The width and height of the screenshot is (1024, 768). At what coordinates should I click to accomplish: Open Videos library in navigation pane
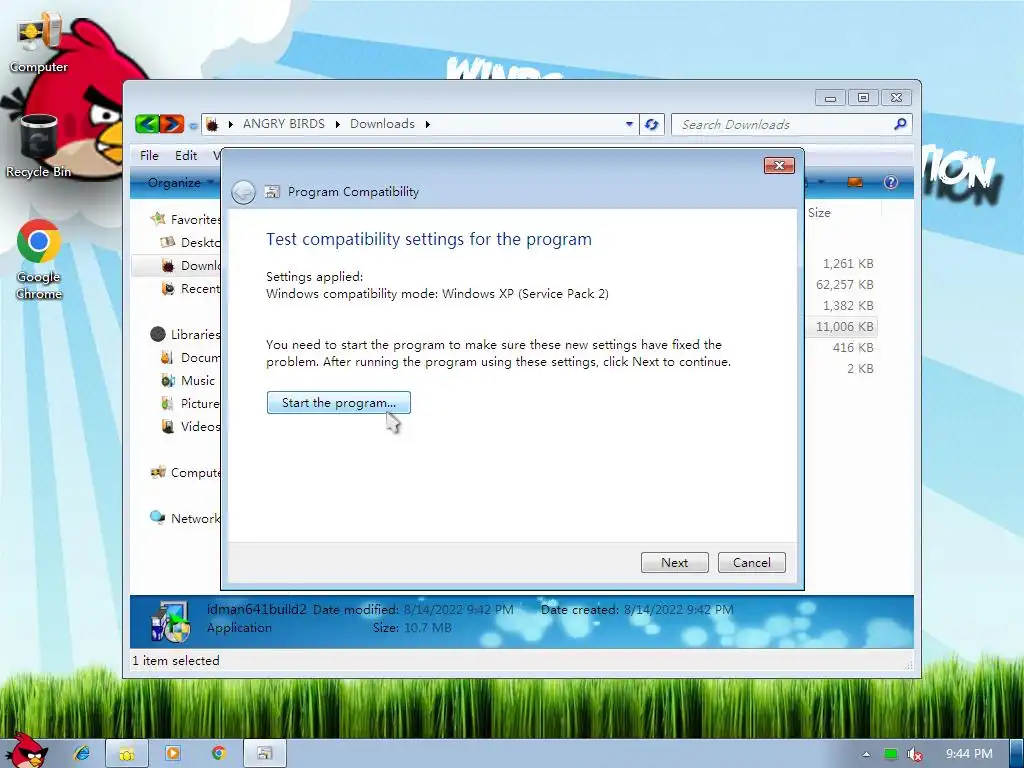point(190,426)
